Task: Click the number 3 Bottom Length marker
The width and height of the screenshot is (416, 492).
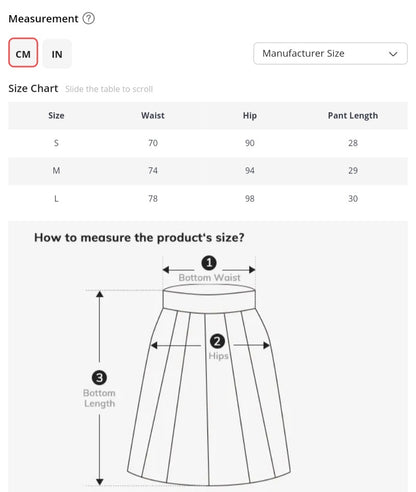Action: (x=99, y=378)
